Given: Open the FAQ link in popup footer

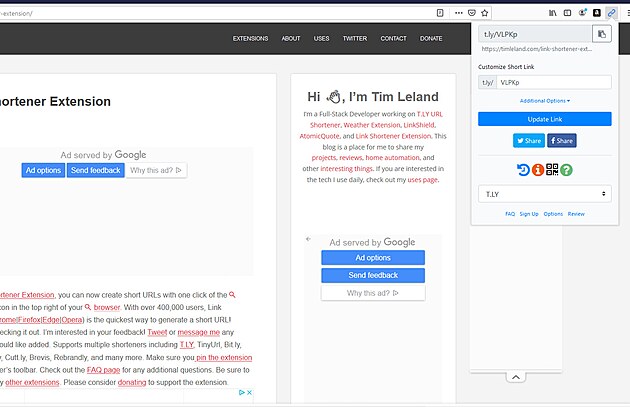Looking at the screenshot, I should pos(510,214).
